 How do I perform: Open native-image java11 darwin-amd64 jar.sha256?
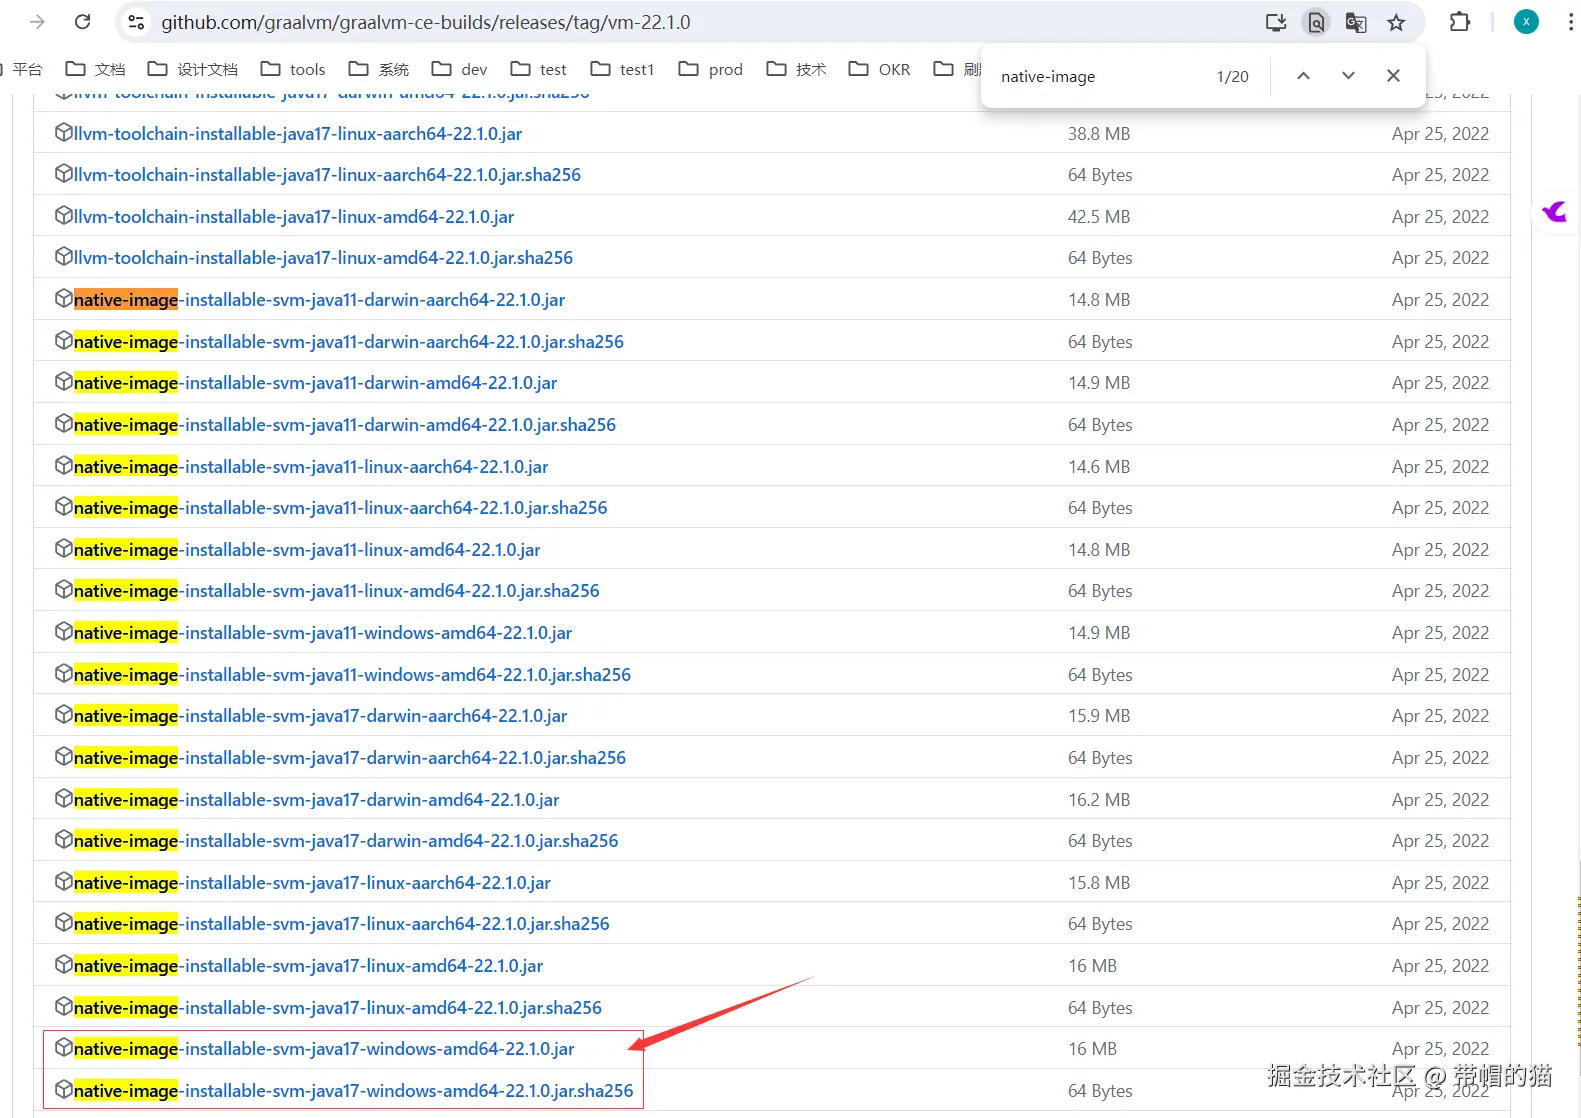coord(345,425)
